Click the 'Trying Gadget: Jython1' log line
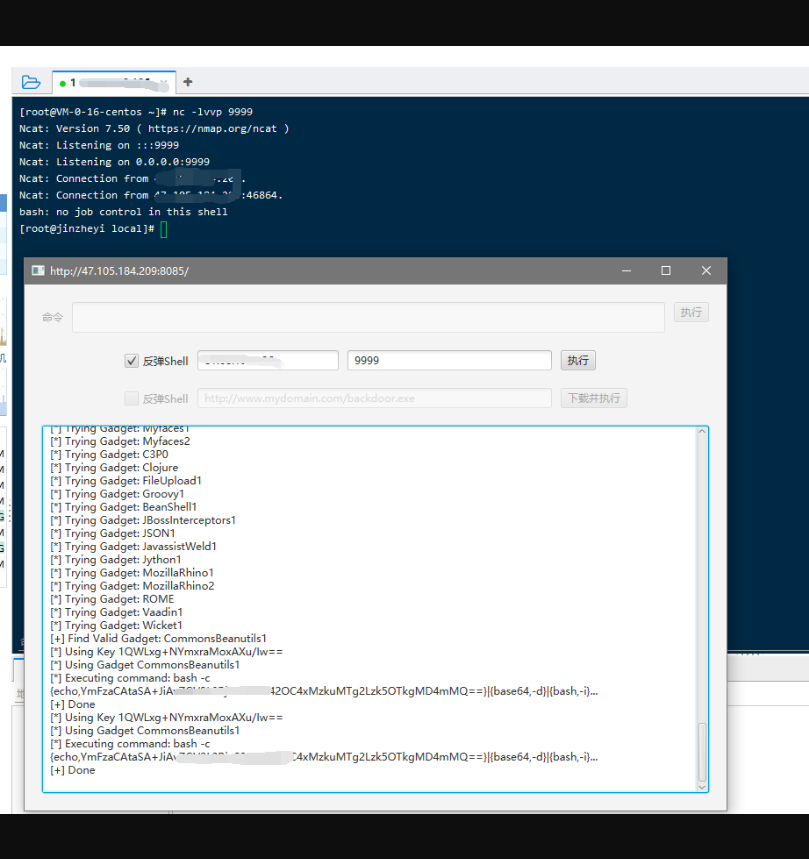 click(116, 559)
